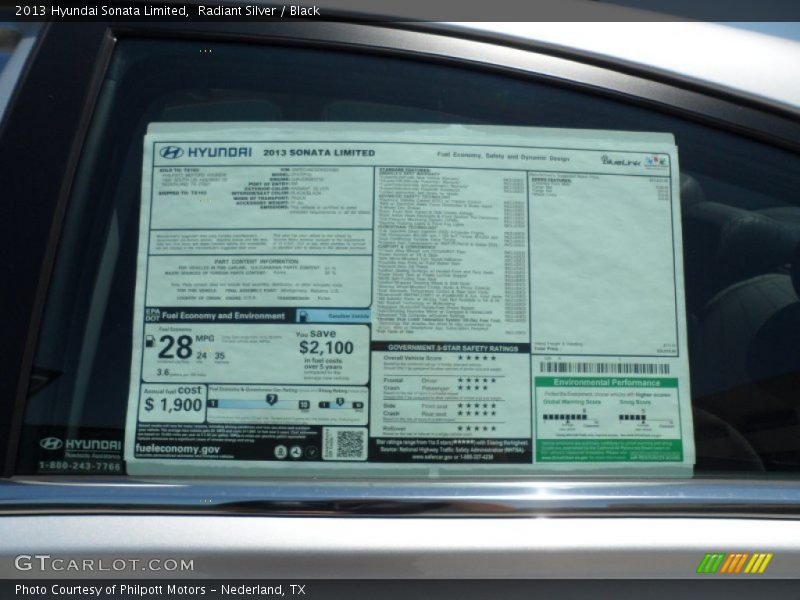The width and height of the screenshot is (800, 600).
Task: Select the "$ 1,900" annual fuel cost
Action: point(173,405)
